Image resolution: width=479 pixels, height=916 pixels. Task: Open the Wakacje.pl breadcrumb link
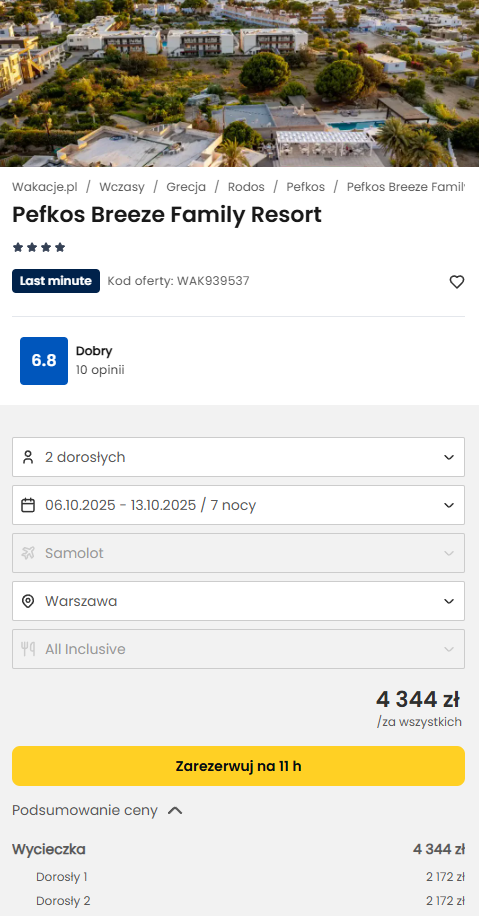coord(45,187)
